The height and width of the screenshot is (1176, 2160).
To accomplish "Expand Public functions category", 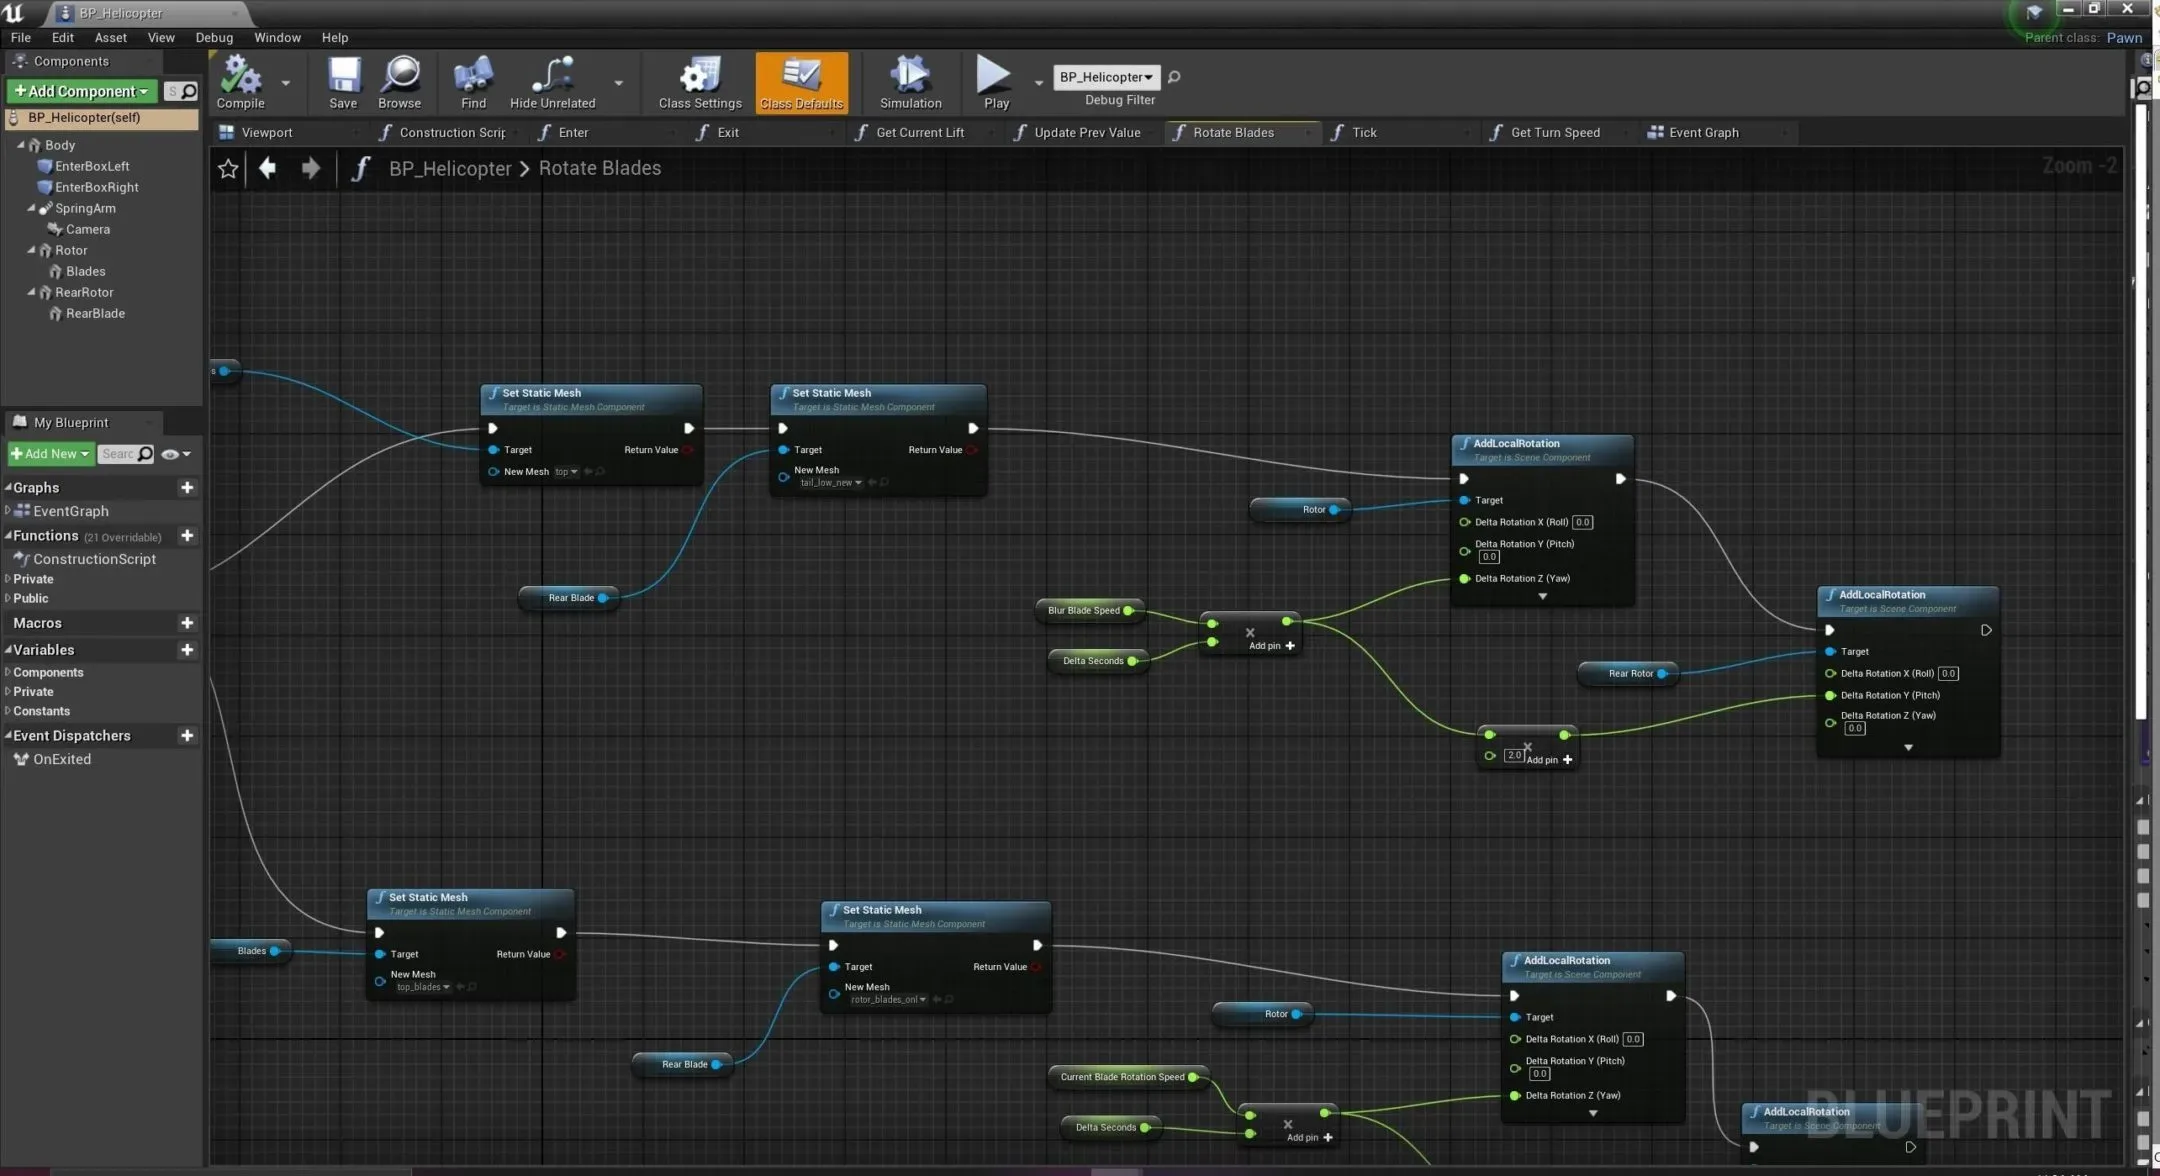I will point(8,598).
